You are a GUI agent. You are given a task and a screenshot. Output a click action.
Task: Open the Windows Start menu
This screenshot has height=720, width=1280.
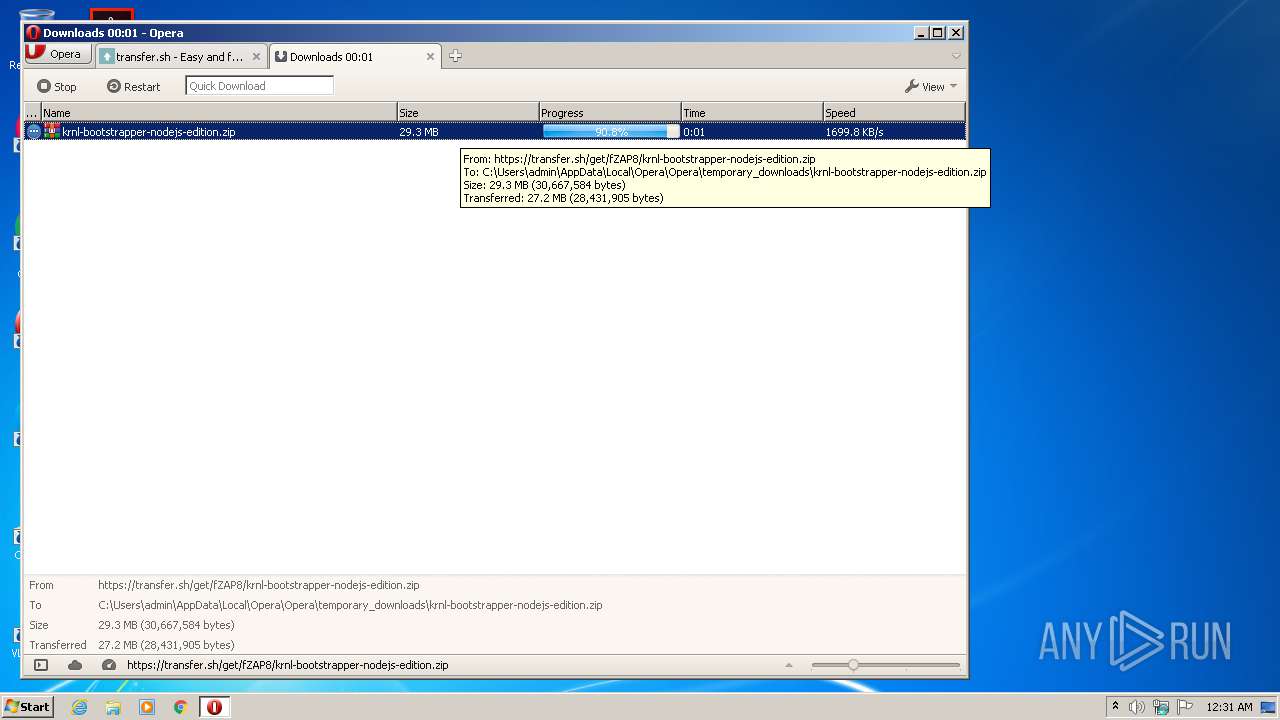click(x=27, y=706)
